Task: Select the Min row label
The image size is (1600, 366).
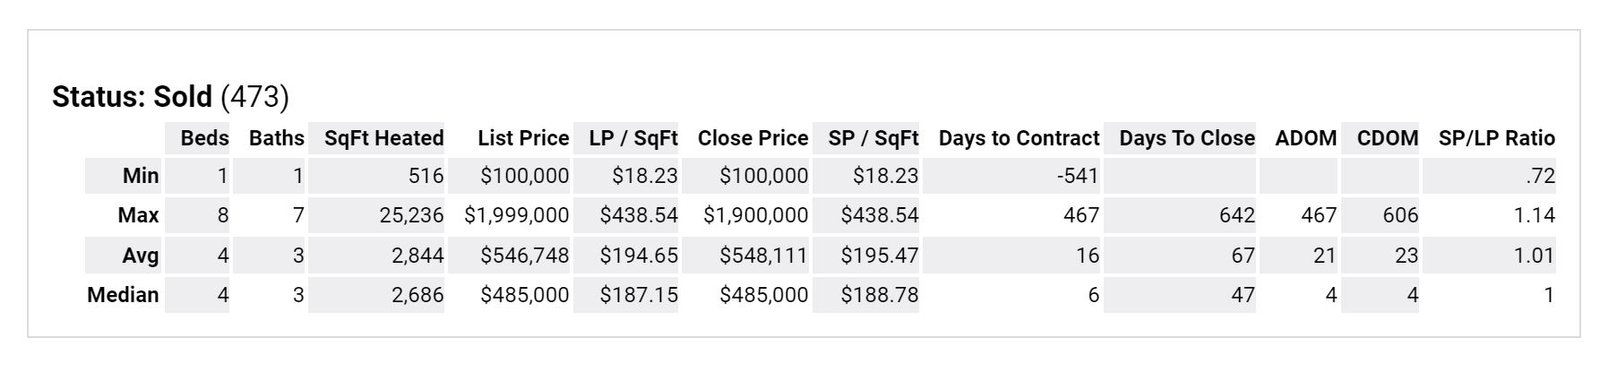Action: pos(140,176)
